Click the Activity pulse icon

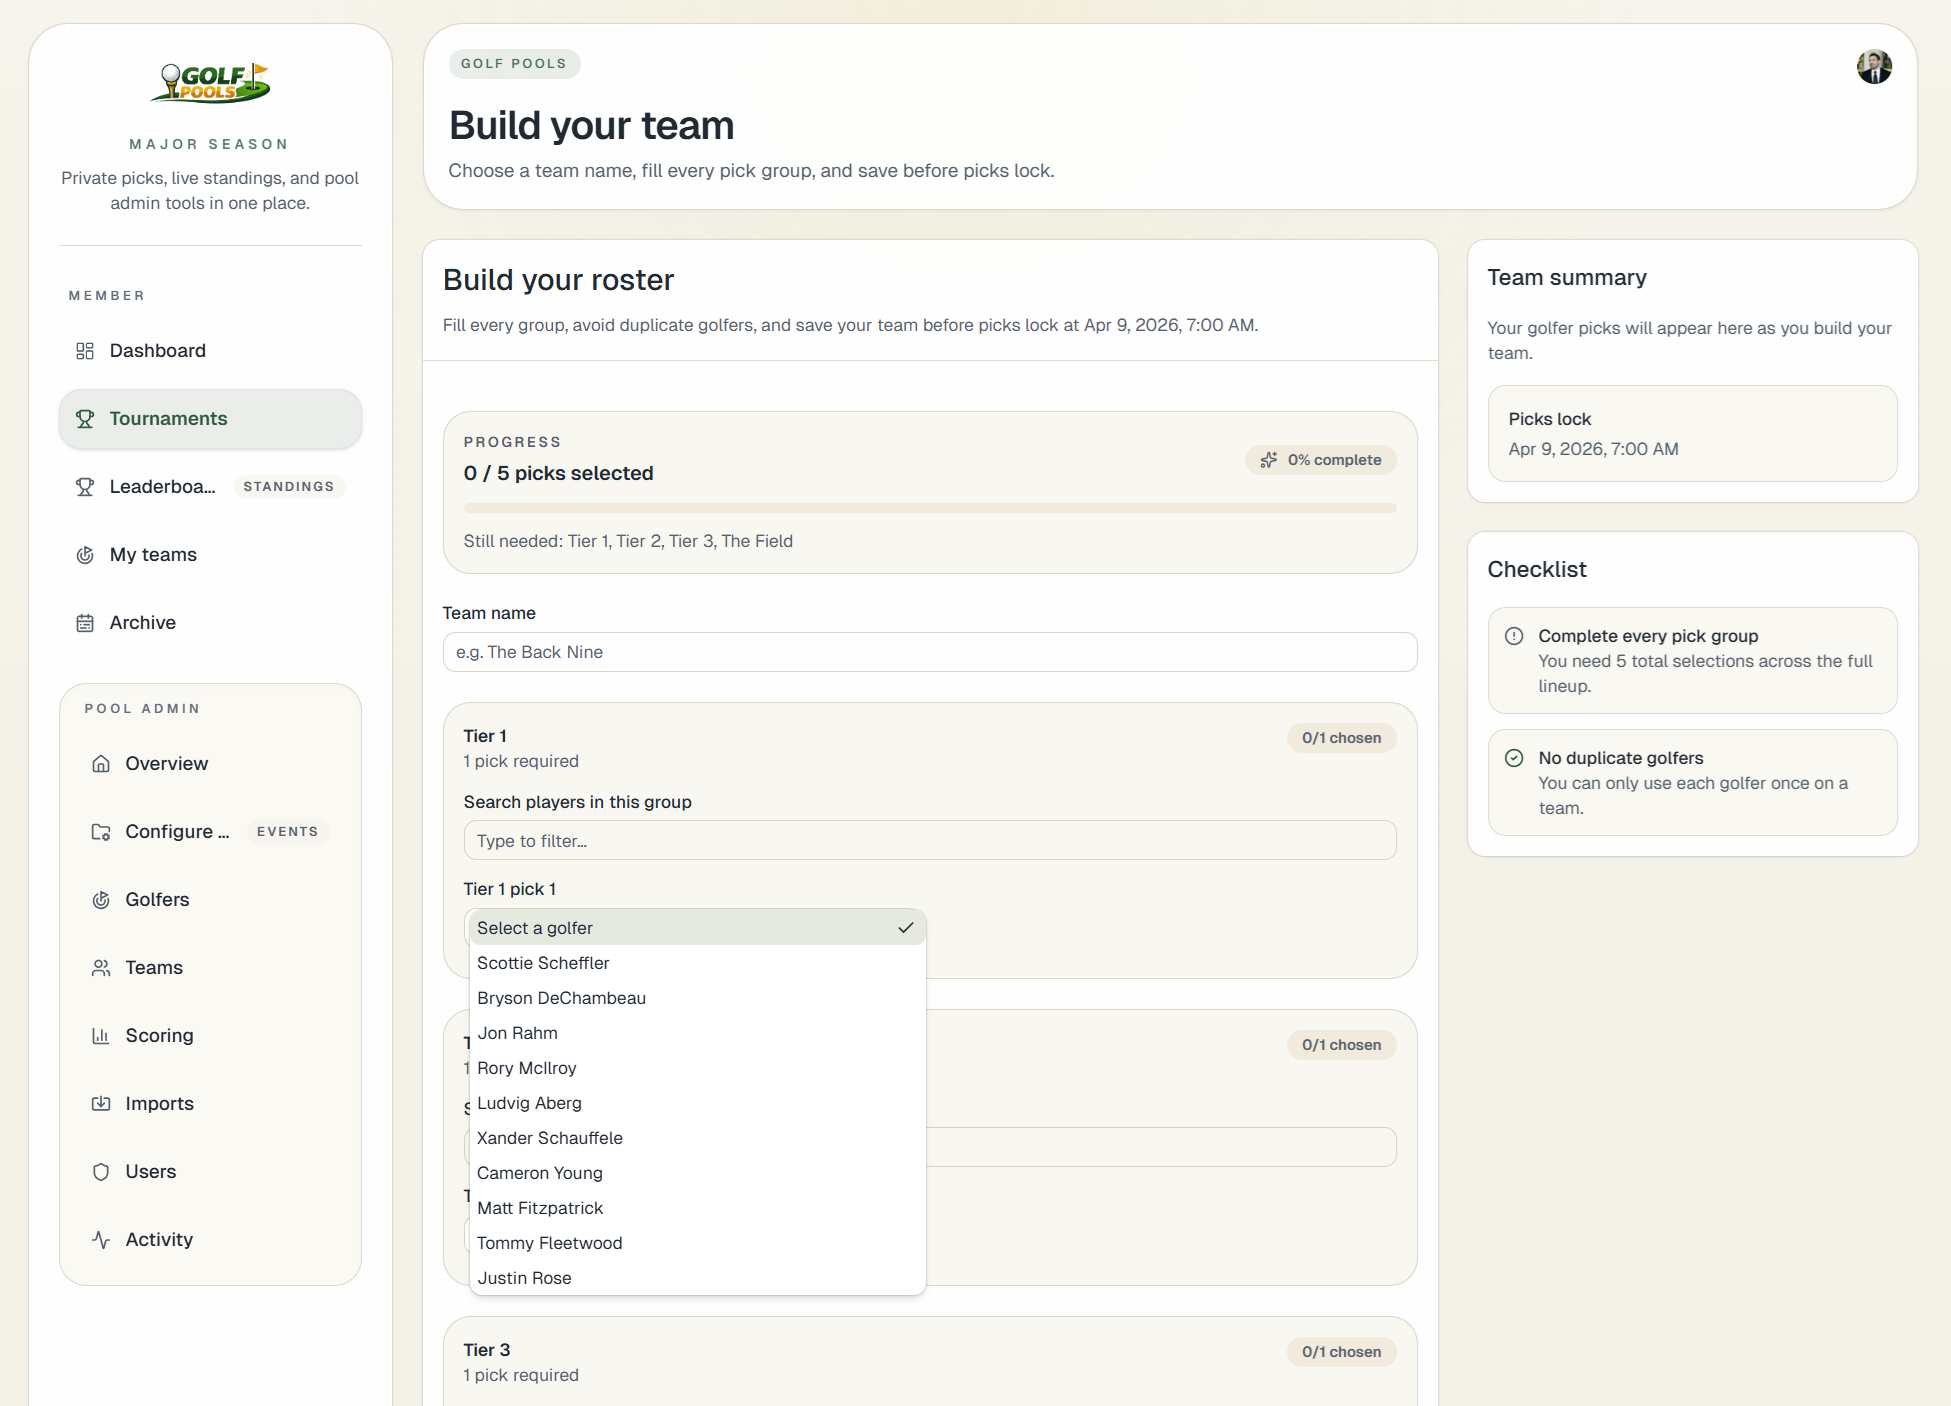click(101, 1240)
